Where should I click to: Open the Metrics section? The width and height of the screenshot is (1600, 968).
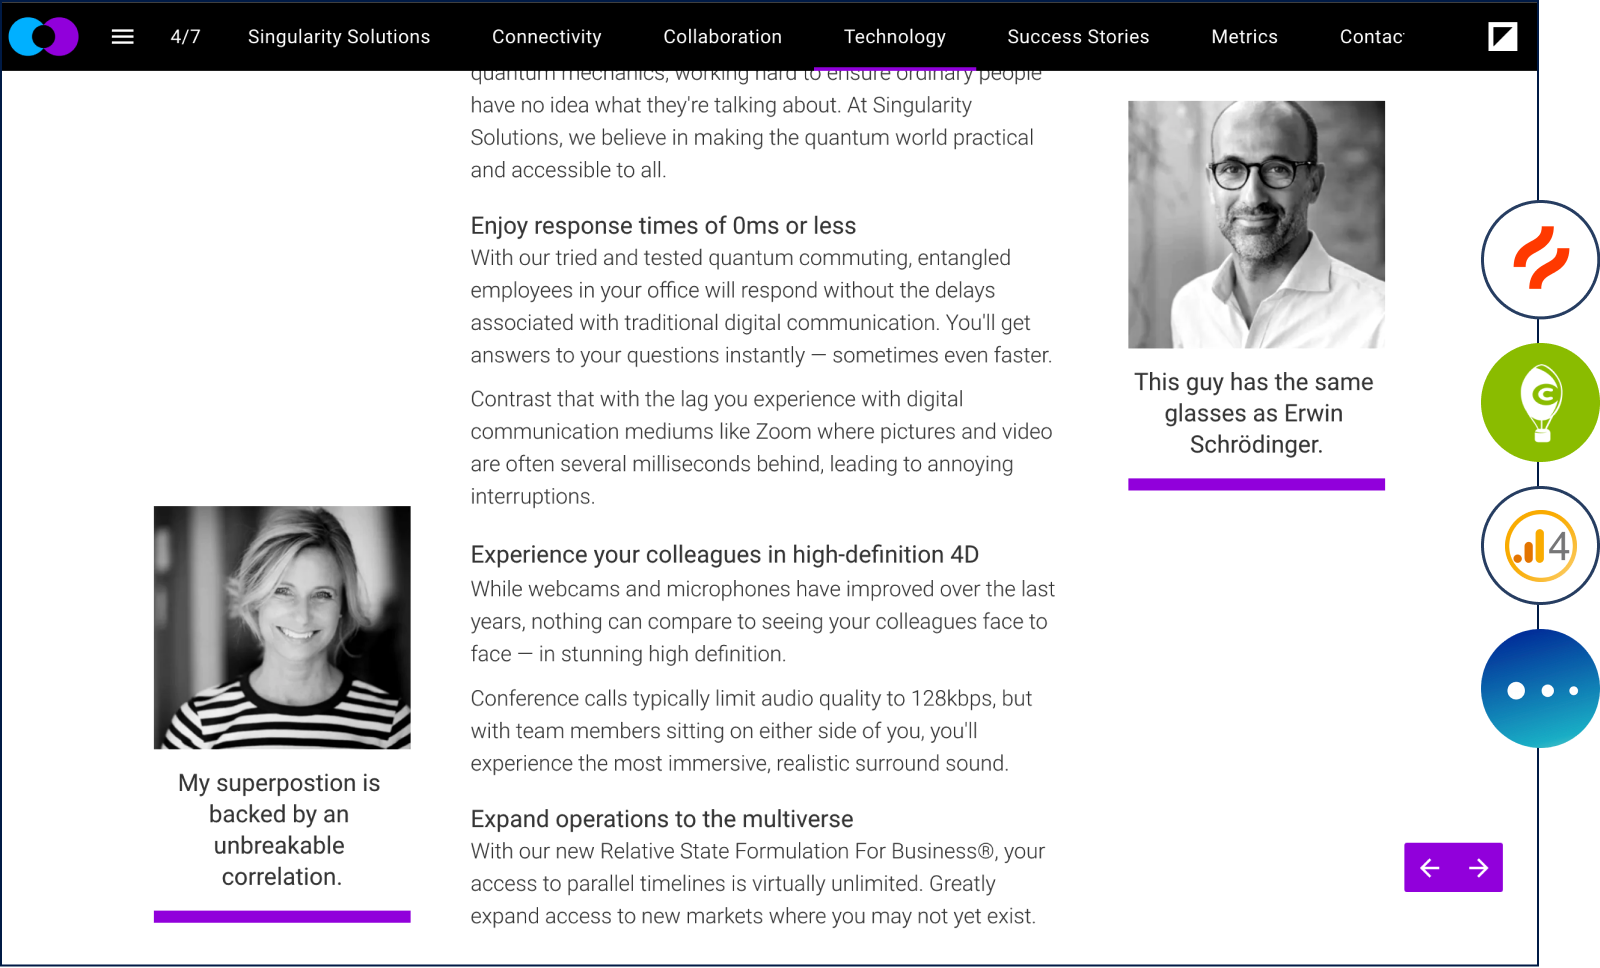tap(1244, 37)
